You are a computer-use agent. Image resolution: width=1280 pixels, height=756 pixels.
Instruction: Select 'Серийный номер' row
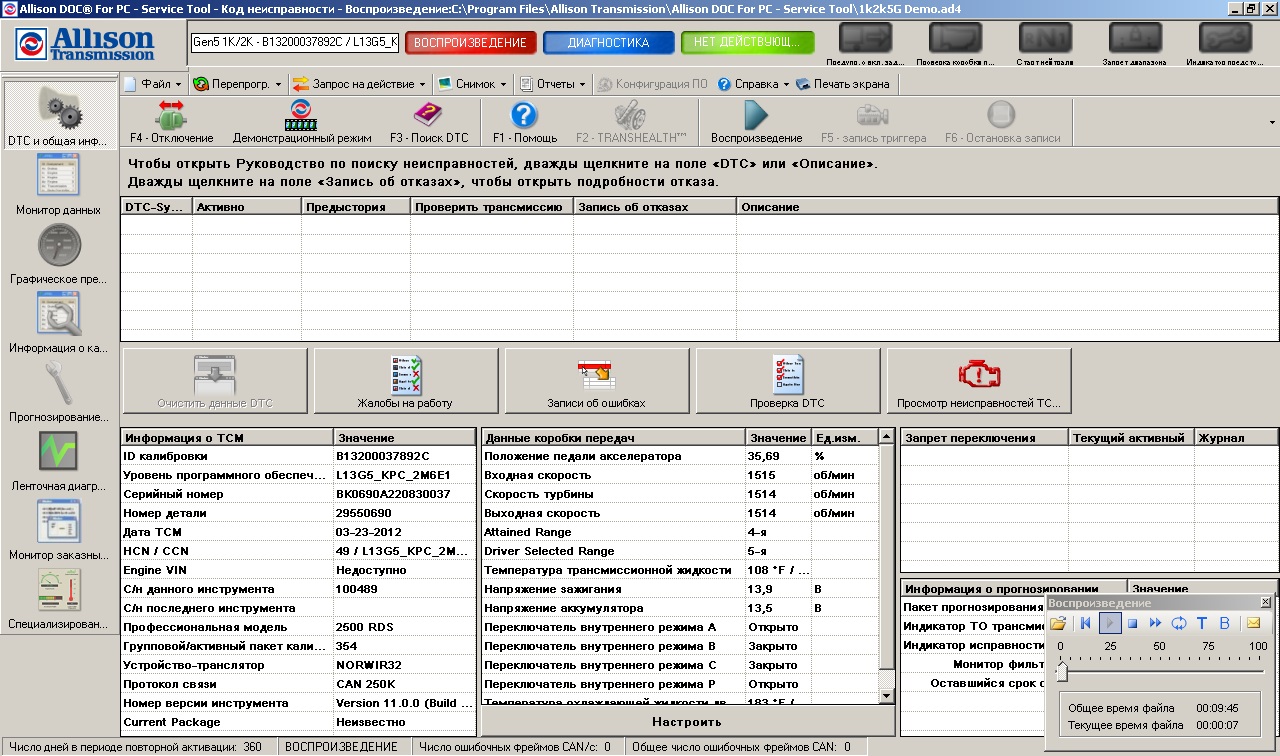298,494
